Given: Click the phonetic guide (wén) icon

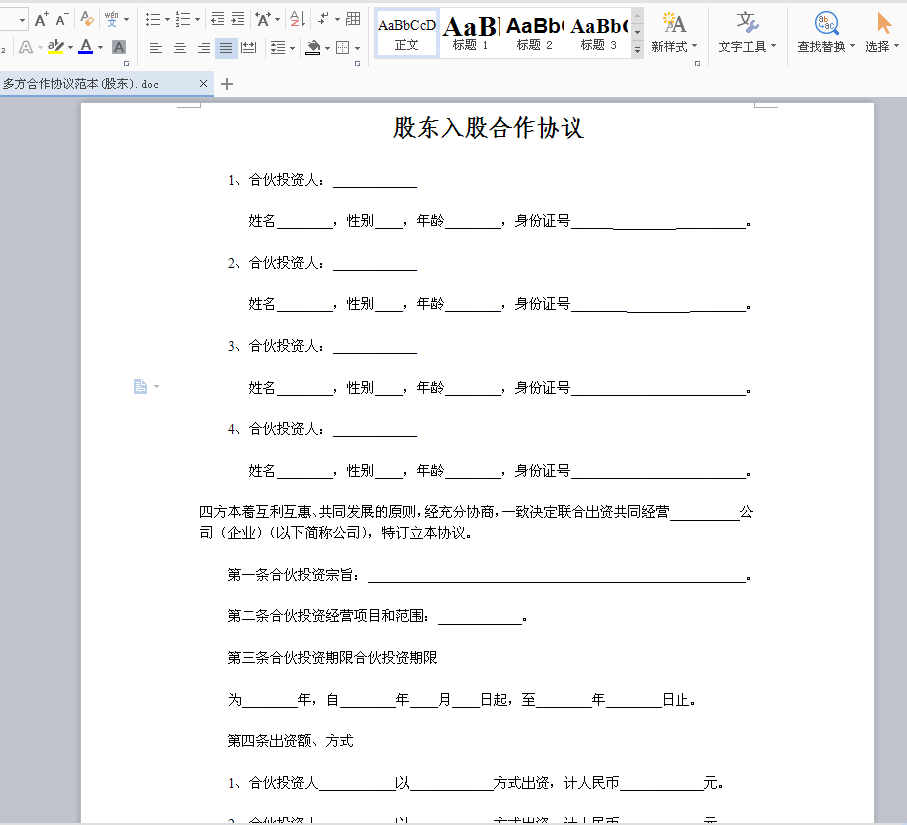Looking at the screenshot, I should click(x=112, y=20).
